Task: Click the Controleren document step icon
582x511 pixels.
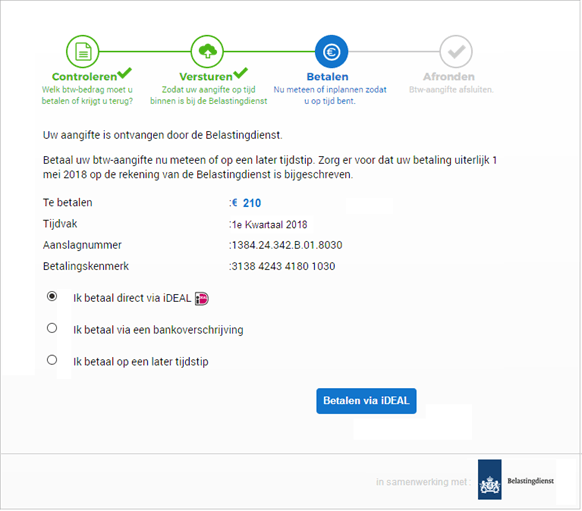Action: pos(82,52)
